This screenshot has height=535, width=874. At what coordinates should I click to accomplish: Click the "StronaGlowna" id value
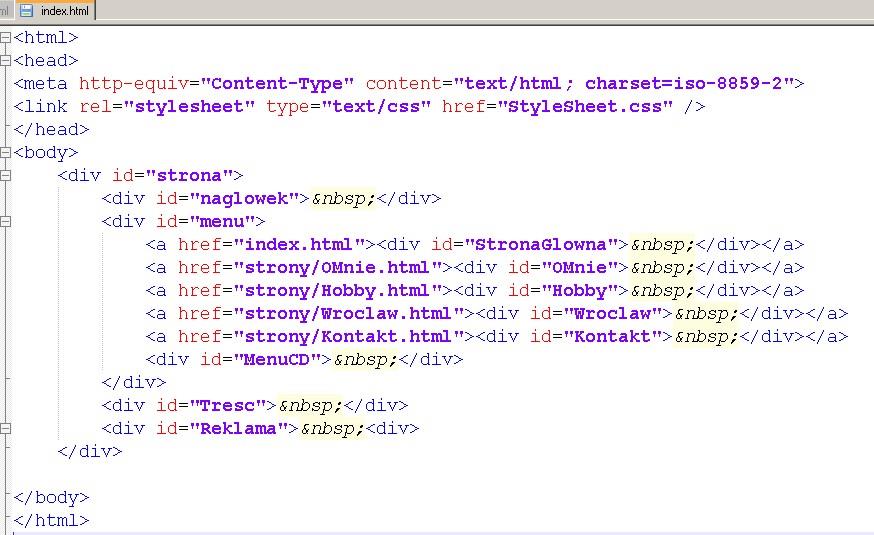(x=541, y=245)
